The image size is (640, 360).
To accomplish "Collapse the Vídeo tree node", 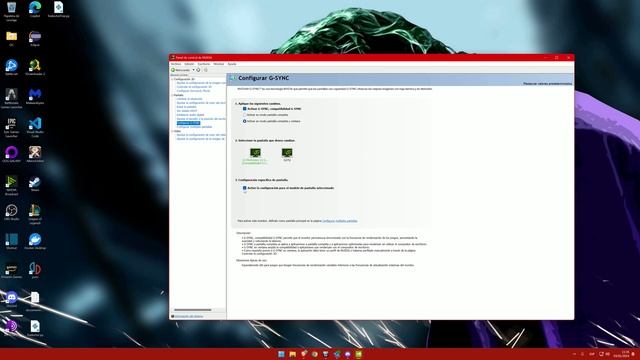I will (172, 131).
